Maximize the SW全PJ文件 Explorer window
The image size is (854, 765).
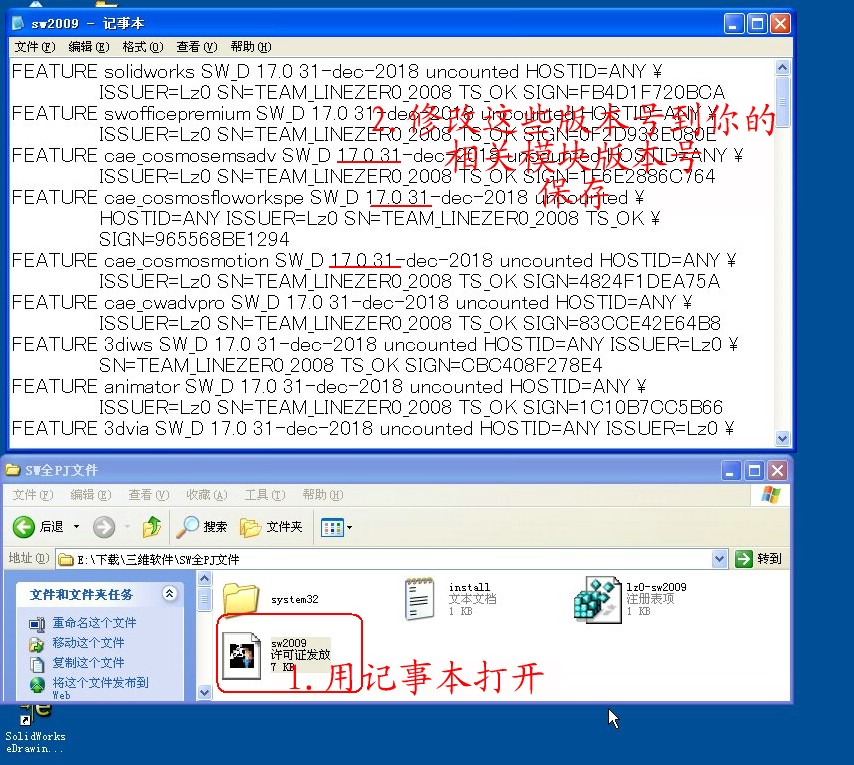click(754, 470)
